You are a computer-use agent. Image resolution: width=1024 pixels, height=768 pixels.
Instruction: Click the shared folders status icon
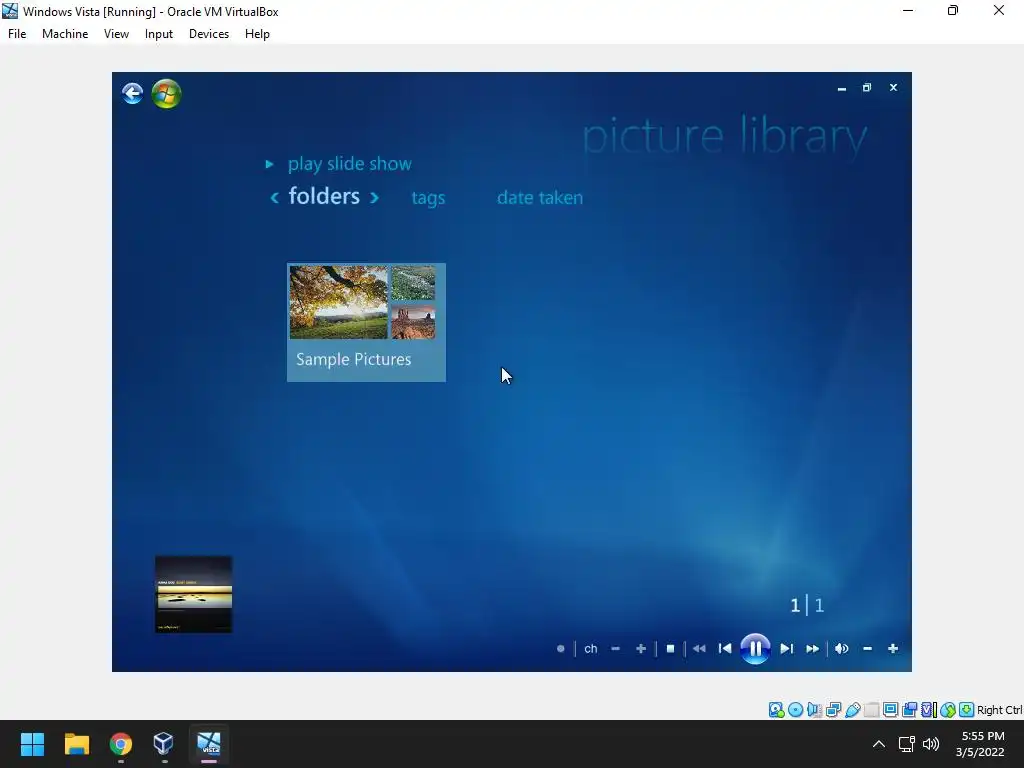click(x=871, y=710)
